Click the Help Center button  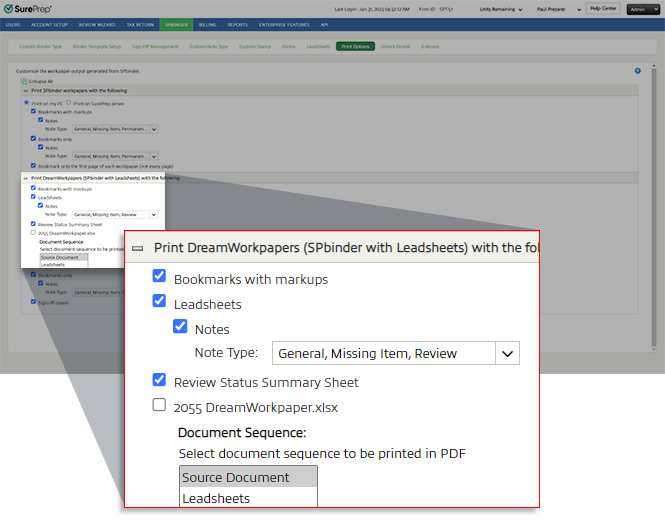[x=602, y=8]
